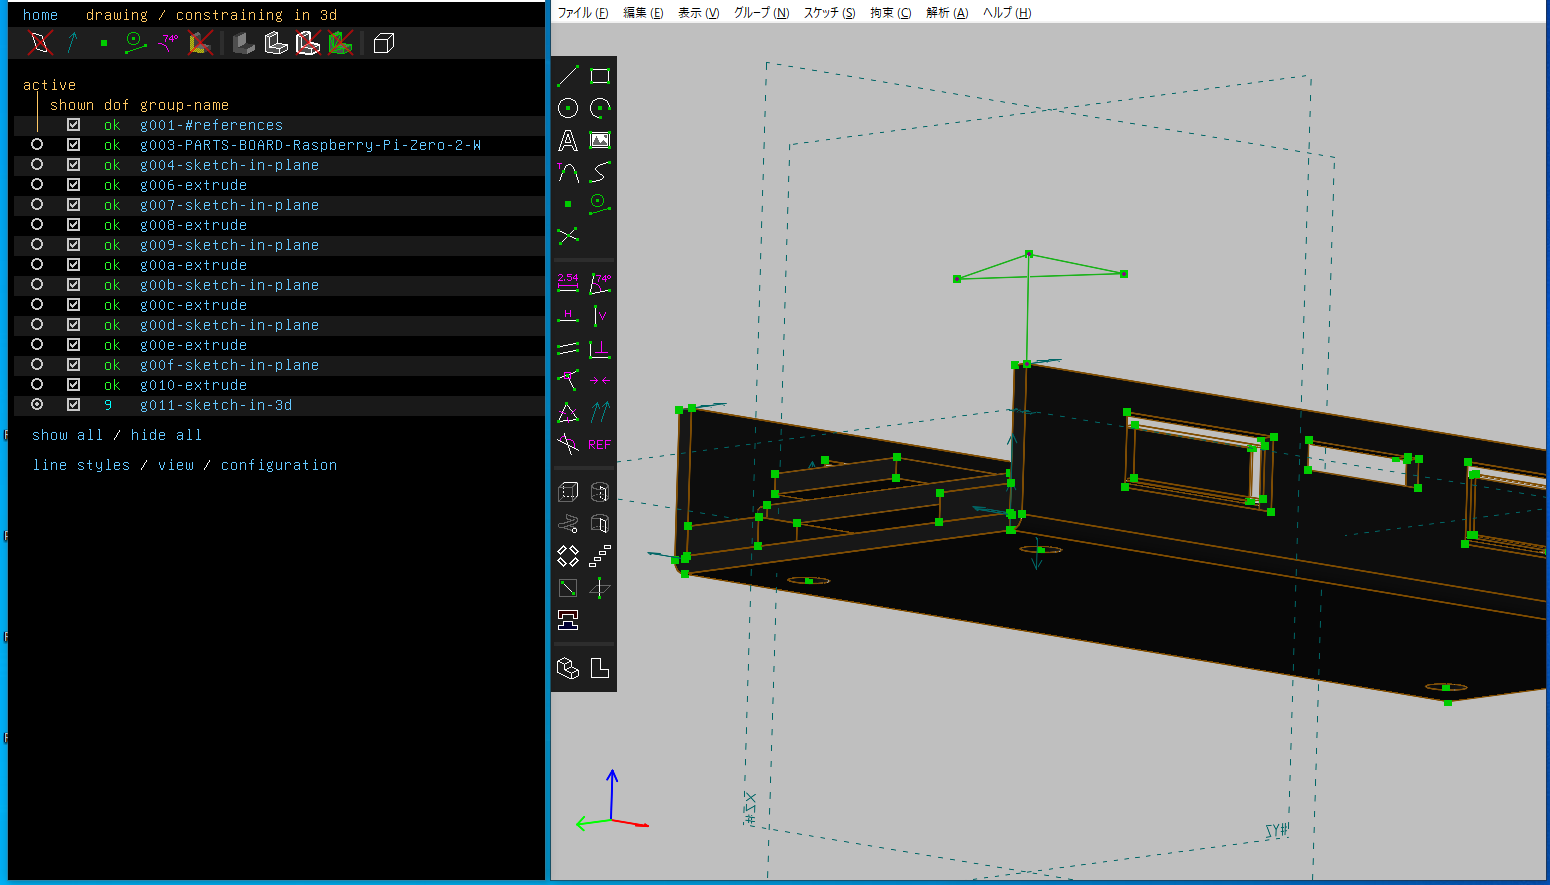Open the スケッチ (Sketch) menu
The width and height of the screenshot is (1550, 885).
click(829, 13)
